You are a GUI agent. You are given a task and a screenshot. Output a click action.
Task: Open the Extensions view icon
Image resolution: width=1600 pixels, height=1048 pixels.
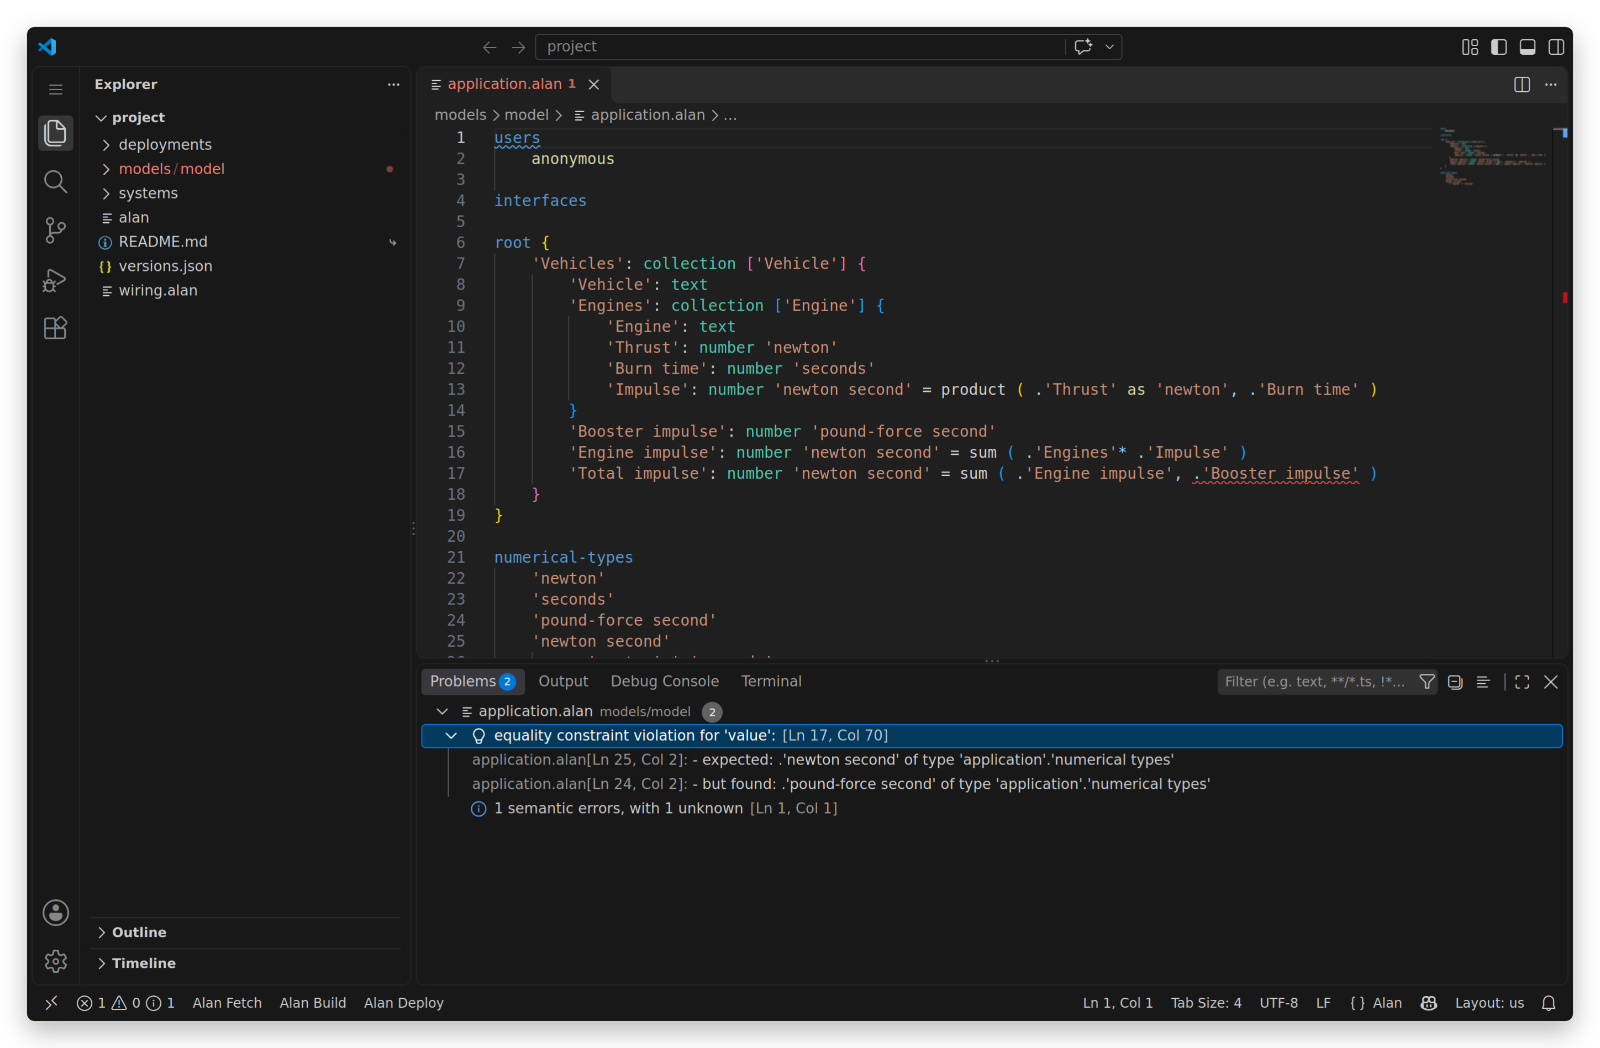(x=56, y=328)
